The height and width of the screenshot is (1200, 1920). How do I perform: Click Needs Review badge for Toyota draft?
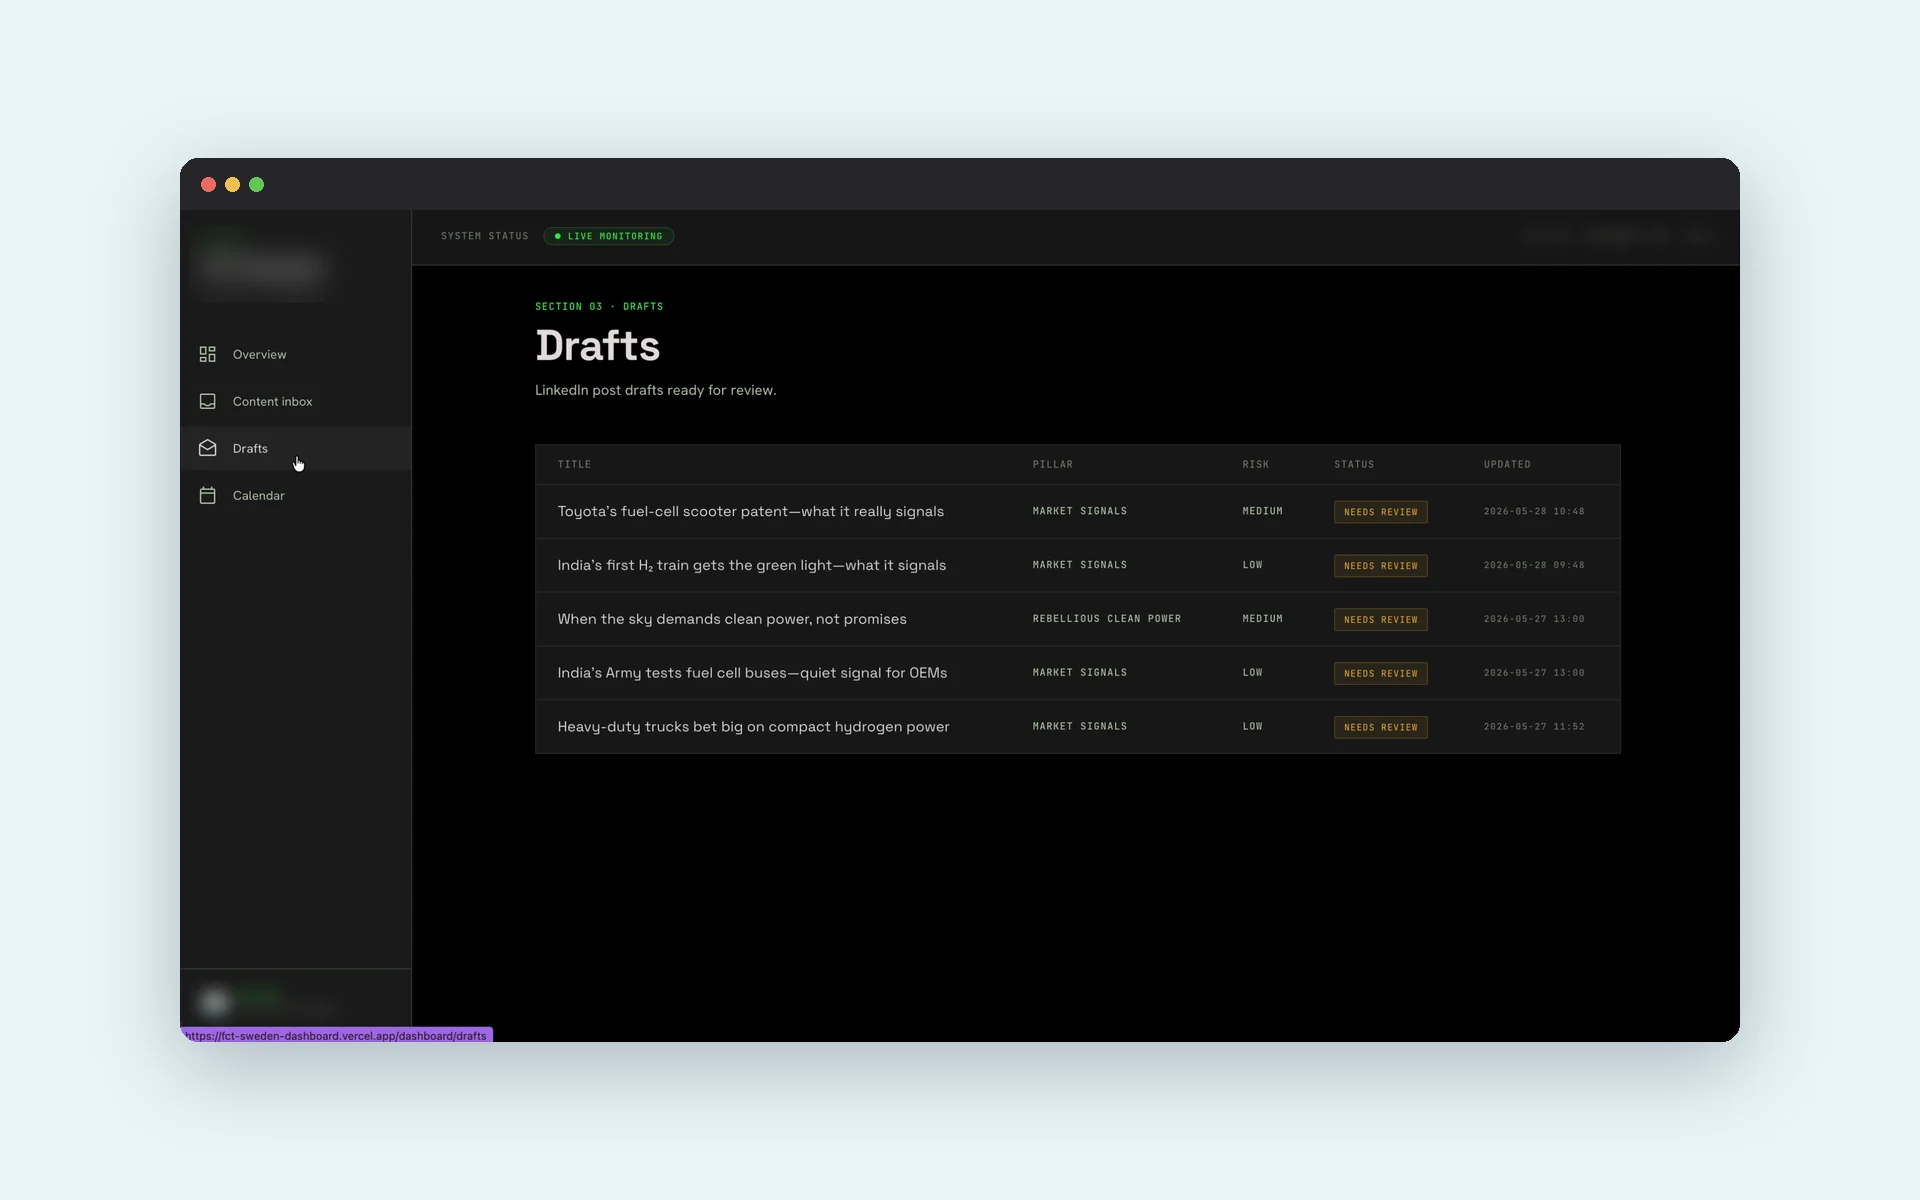coord(1380,512)
